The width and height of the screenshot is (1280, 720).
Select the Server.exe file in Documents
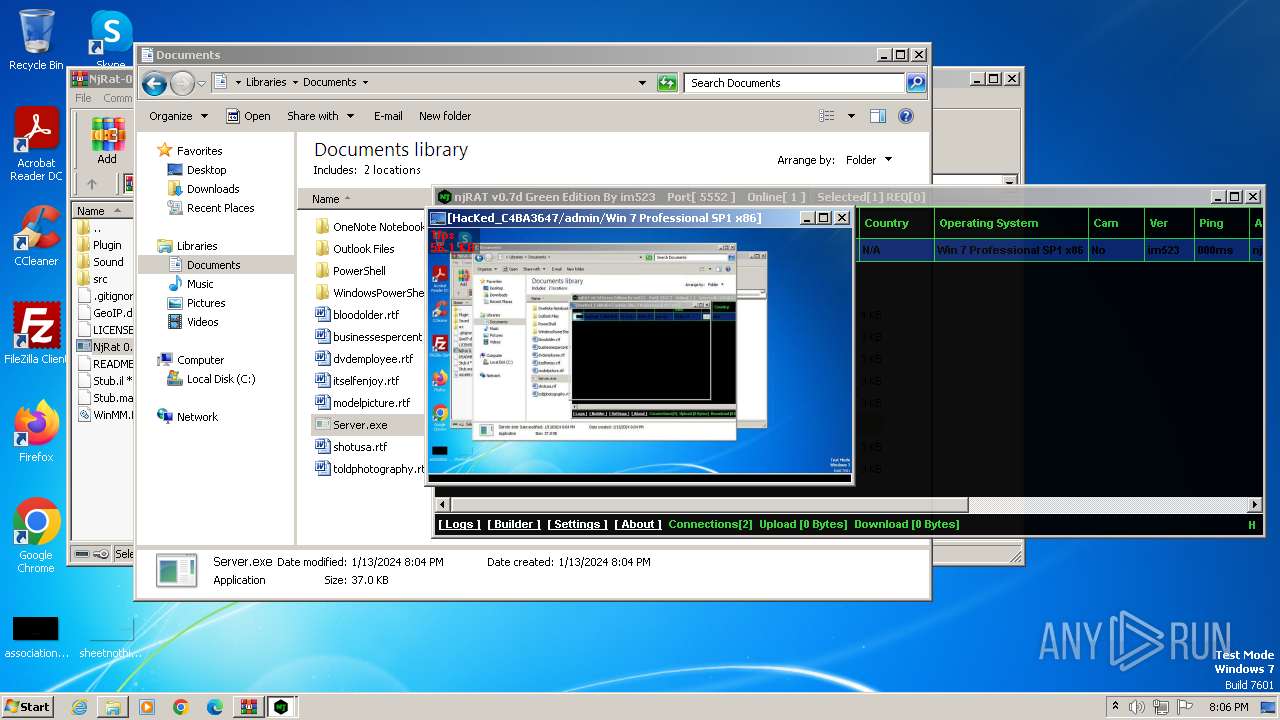click(x=360, y=425)
